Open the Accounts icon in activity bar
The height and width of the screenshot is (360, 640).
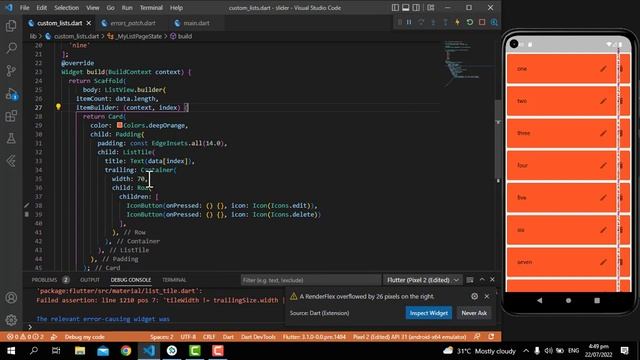11,298
